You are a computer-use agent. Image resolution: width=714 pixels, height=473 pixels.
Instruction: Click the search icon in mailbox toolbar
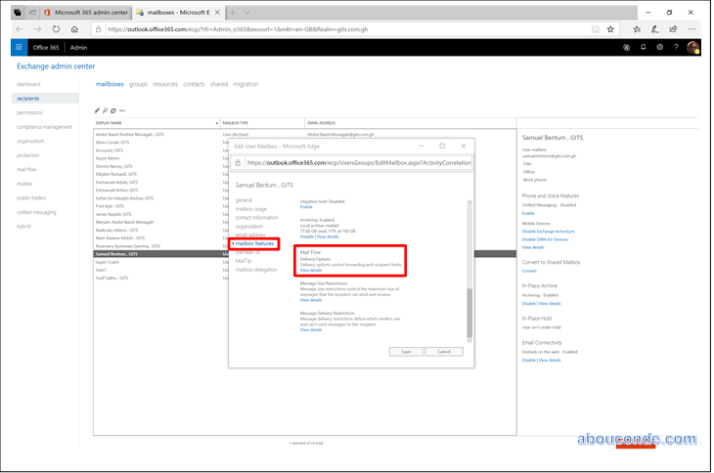tap(105, 110)
